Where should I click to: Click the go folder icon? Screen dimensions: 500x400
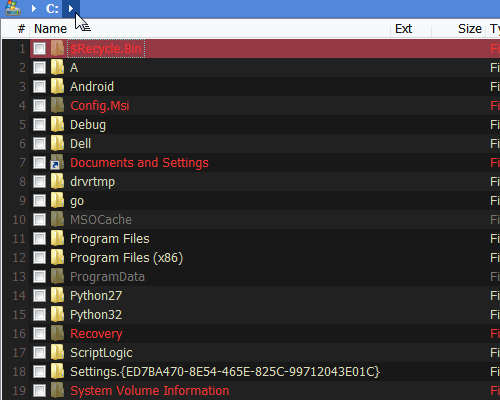57,200
